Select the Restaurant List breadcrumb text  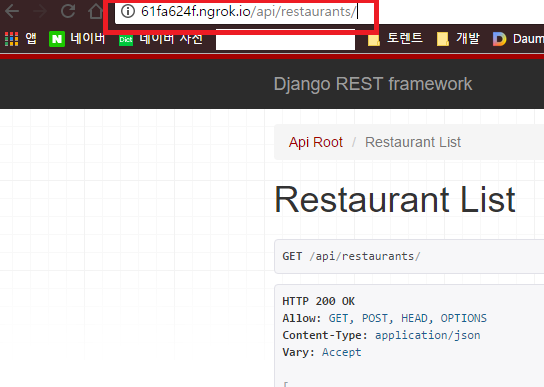(413, 142)
